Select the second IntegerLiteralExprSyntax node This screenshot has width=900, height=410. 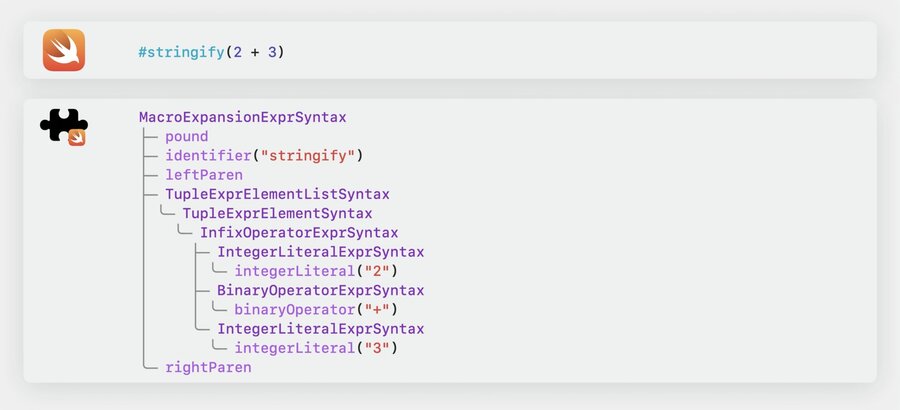(321, 329)
